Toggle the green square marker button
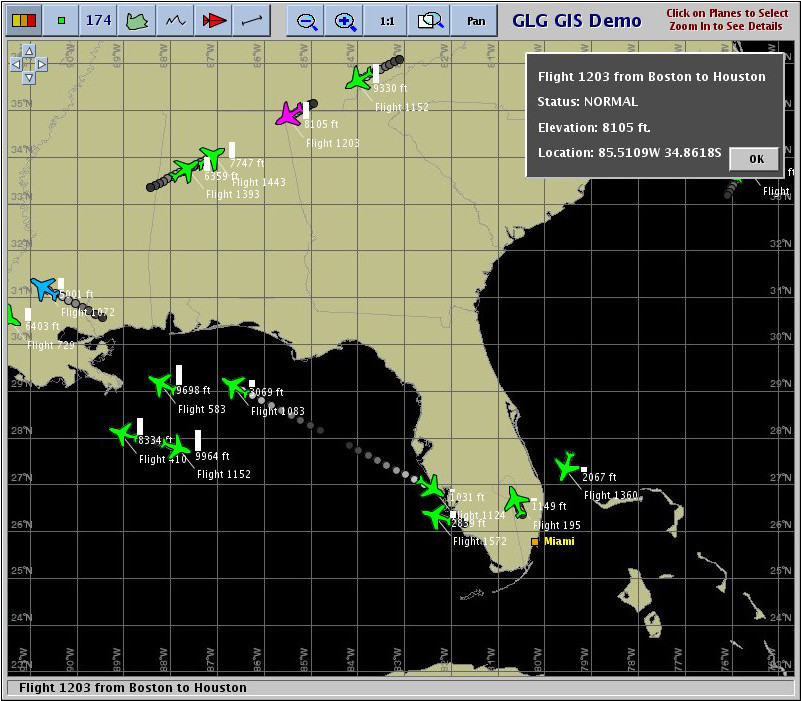 (x=61, y=20)
